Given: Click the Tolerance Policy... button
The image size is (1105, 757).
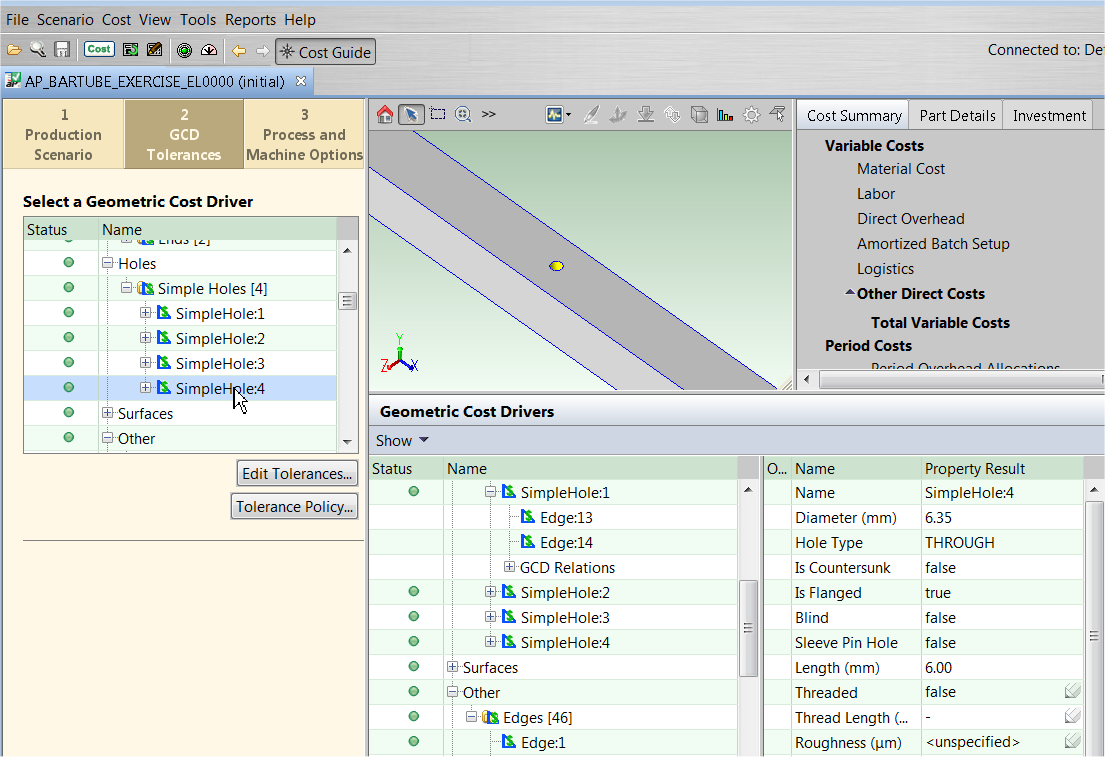Looking at the screenshot, I should pyautogui.click(x=294, y=507).
